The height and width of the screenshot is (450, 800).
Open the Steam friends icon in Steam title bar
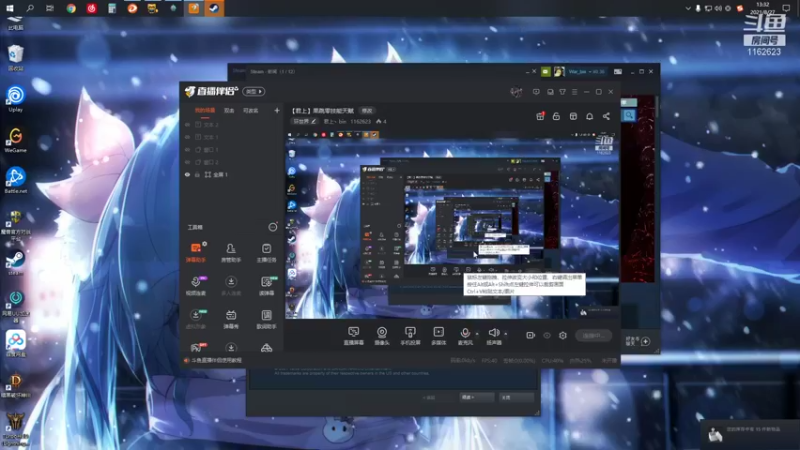pyautogui.click(x=545, y=71)
